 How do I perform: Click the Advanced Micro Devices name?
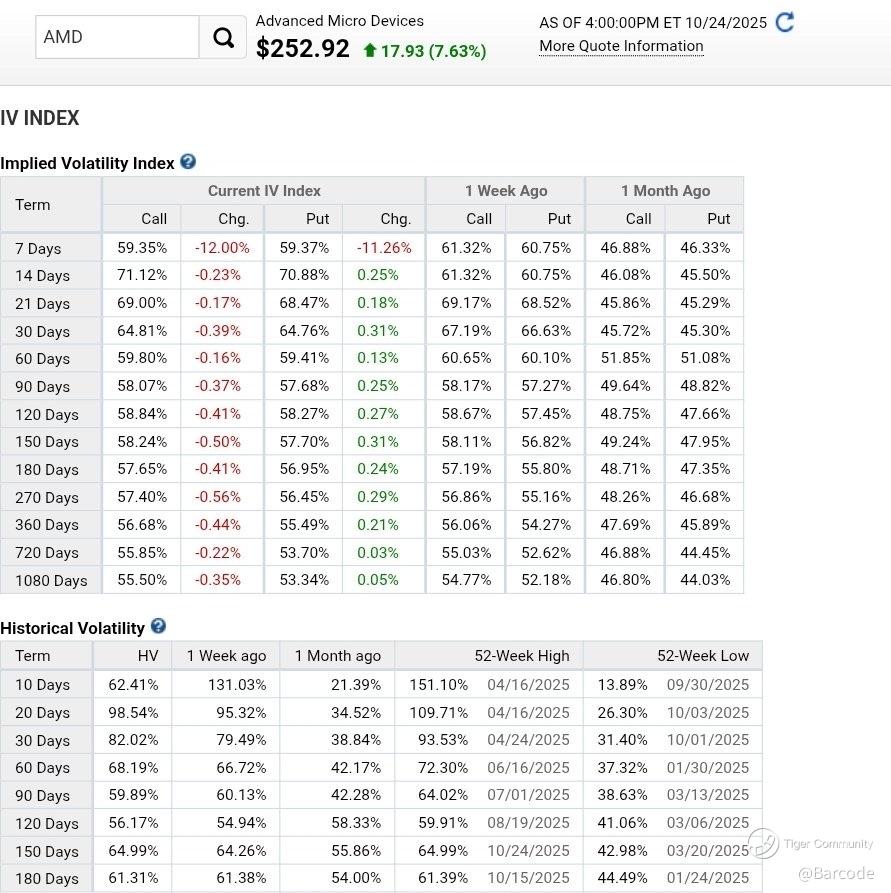340,21
